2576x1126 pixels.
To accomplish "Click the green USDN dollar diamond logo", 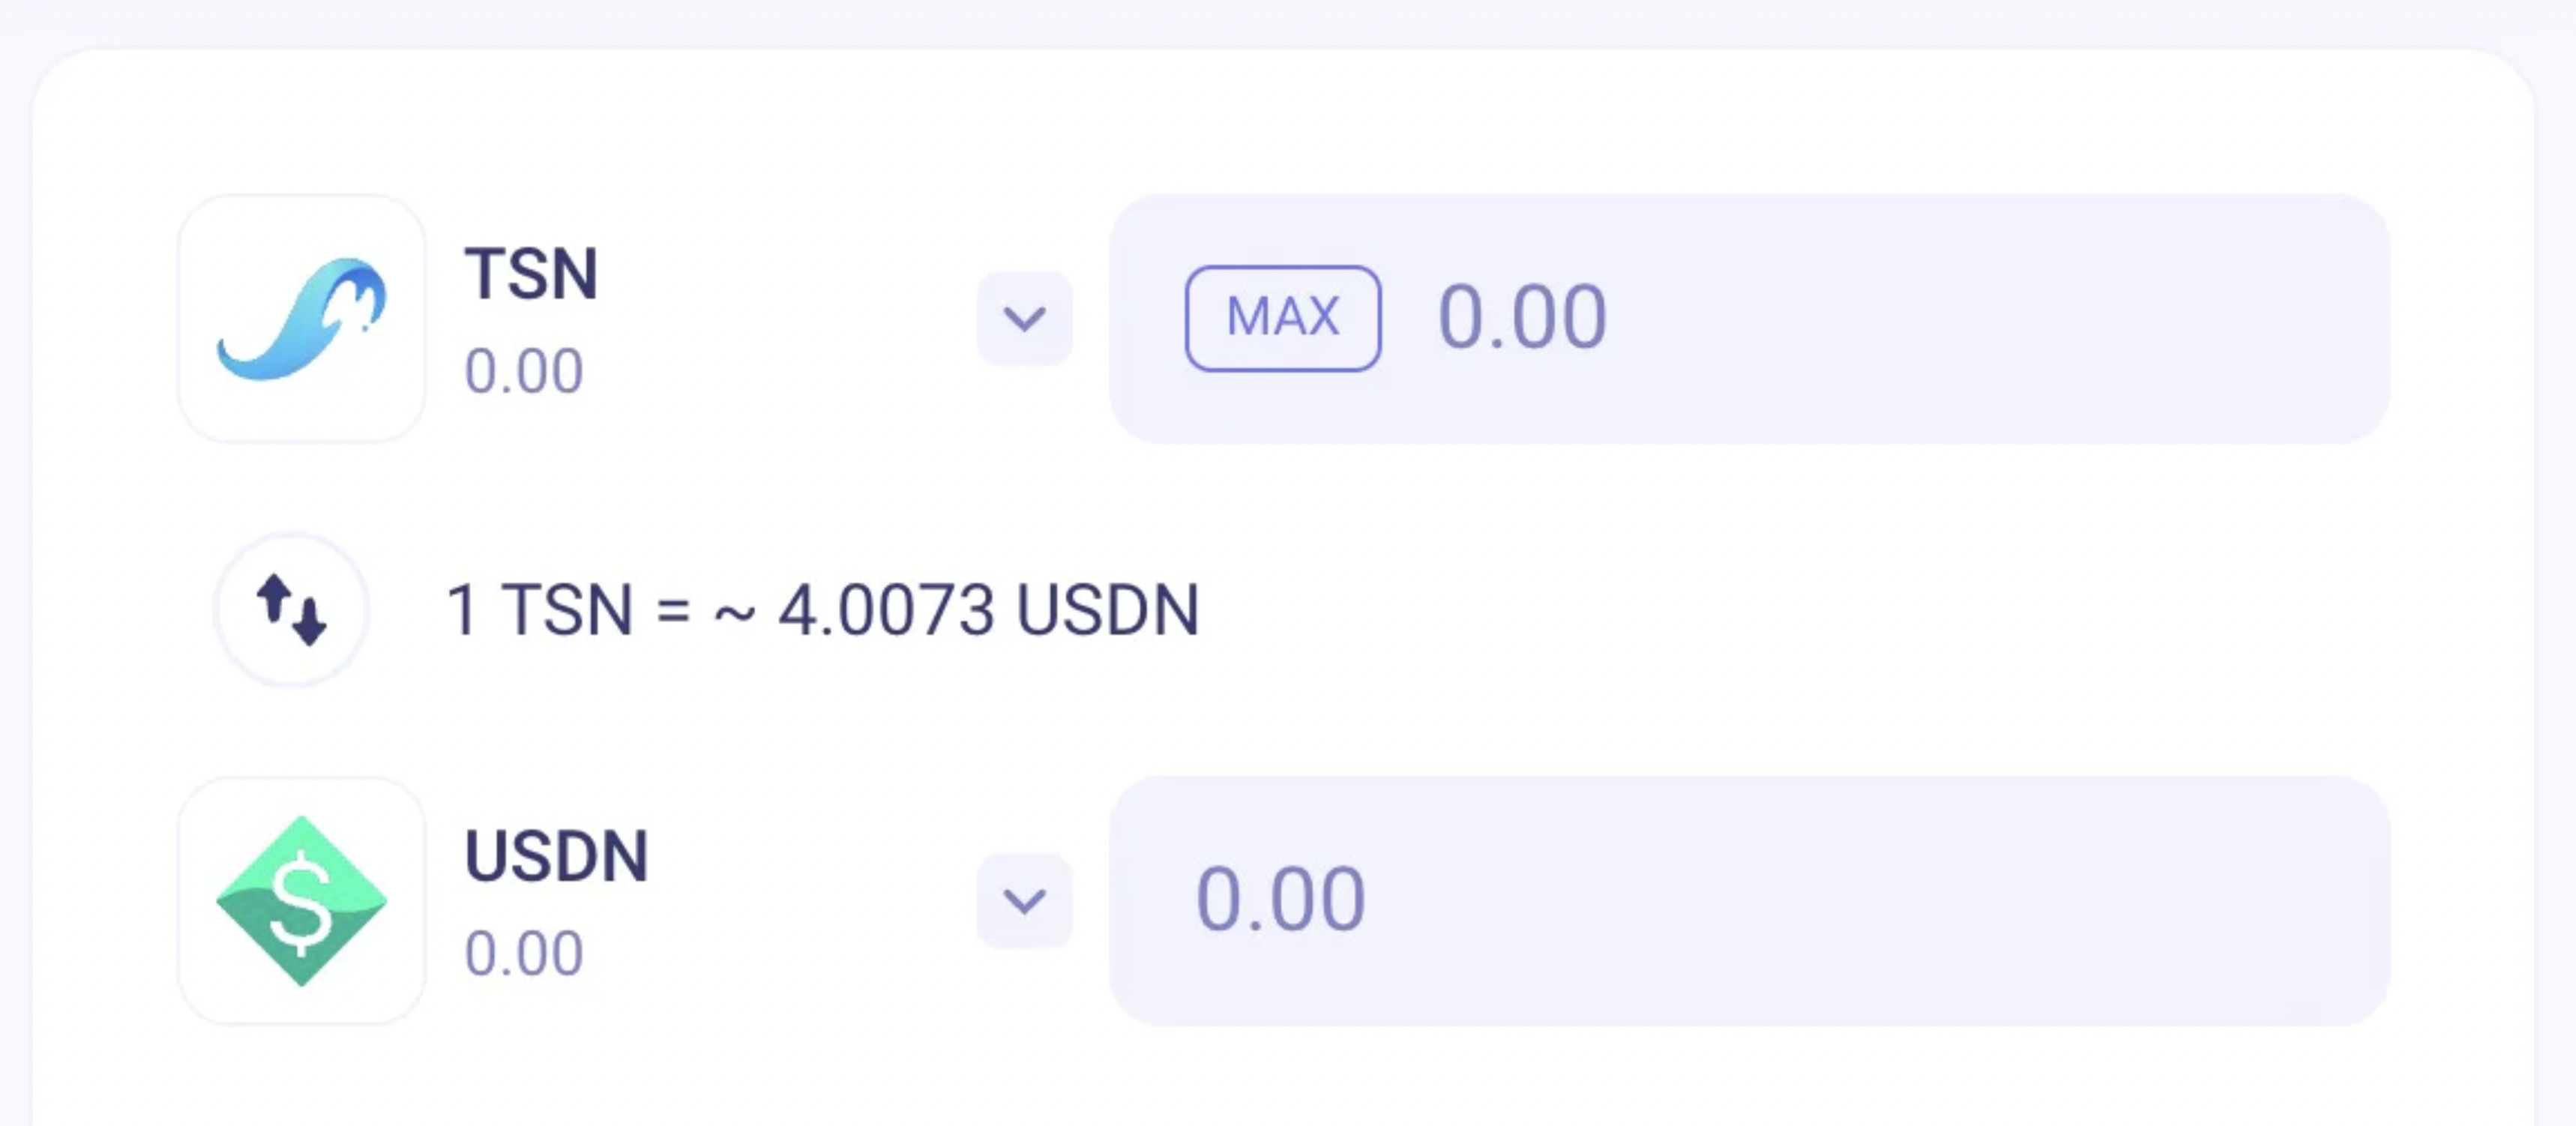I will point(301,900).
